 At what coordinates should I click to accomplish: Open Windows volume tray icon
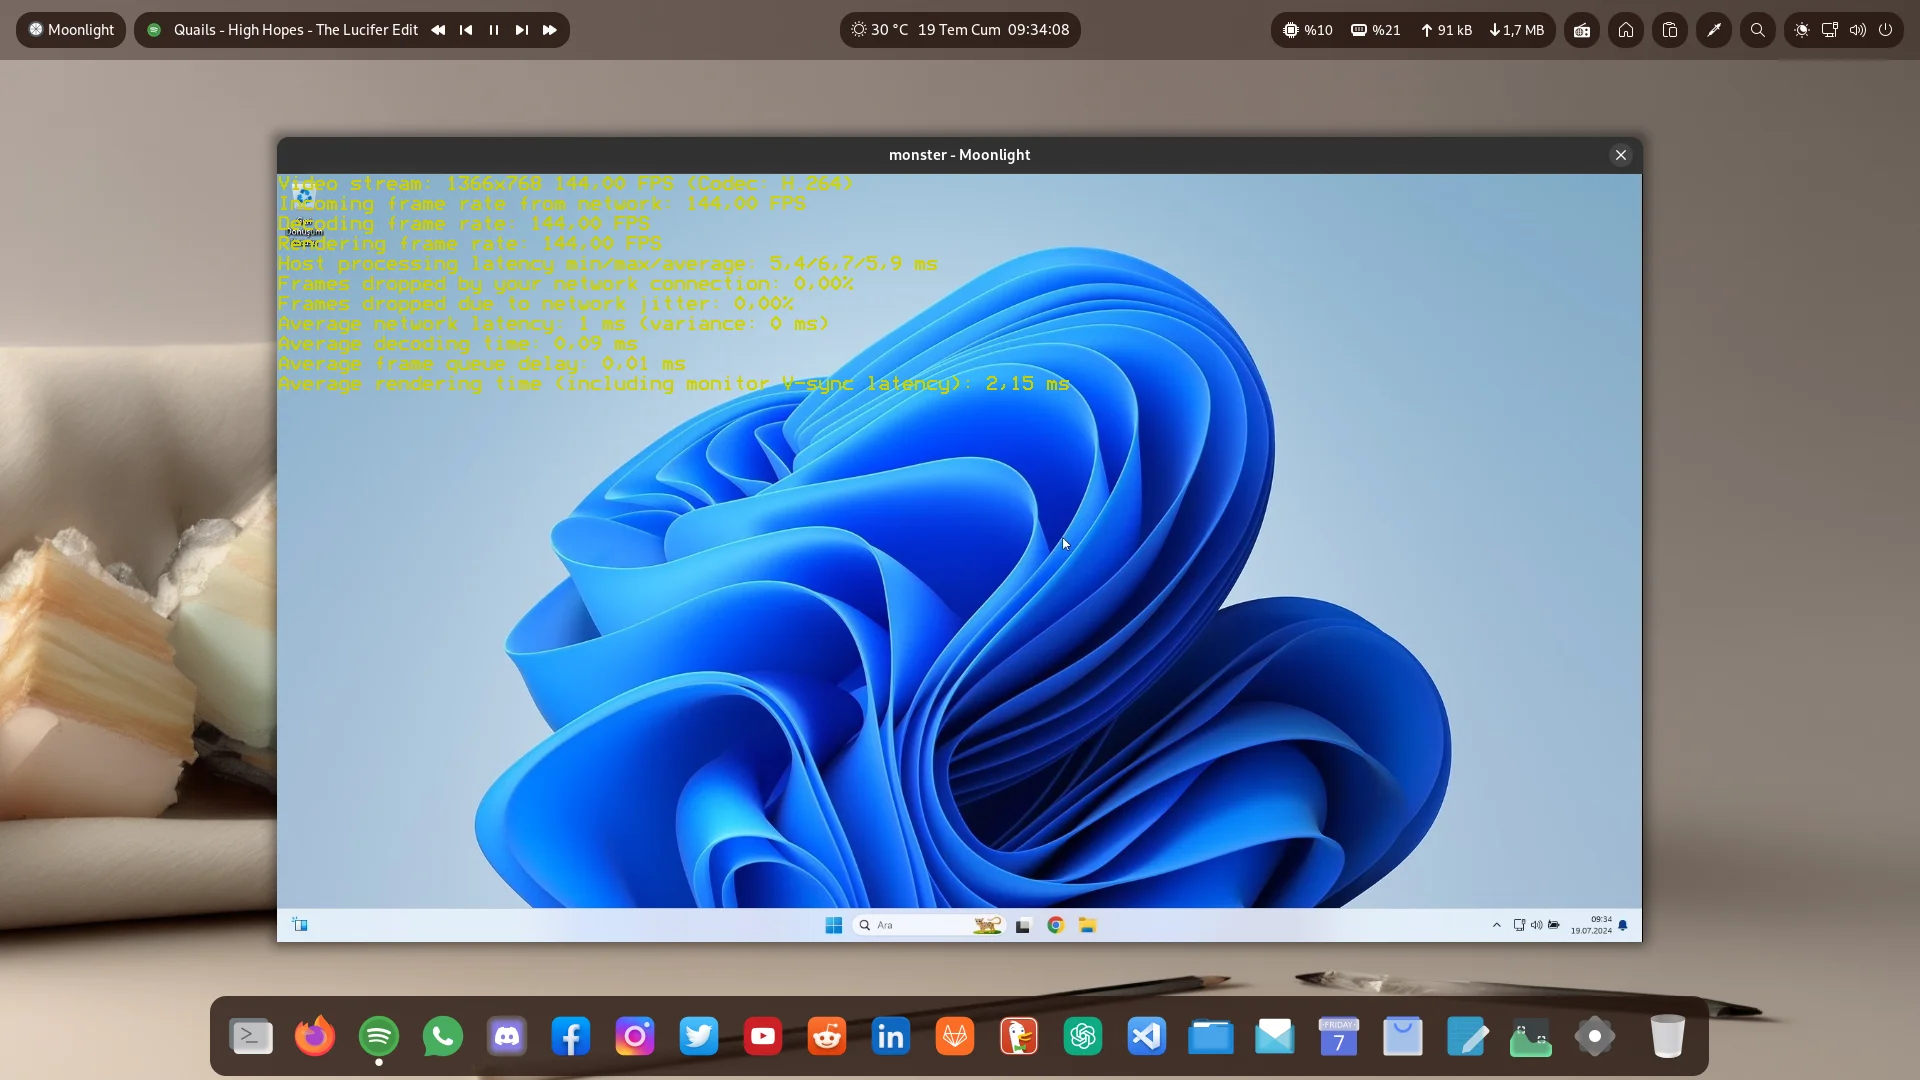[1536, 925]
